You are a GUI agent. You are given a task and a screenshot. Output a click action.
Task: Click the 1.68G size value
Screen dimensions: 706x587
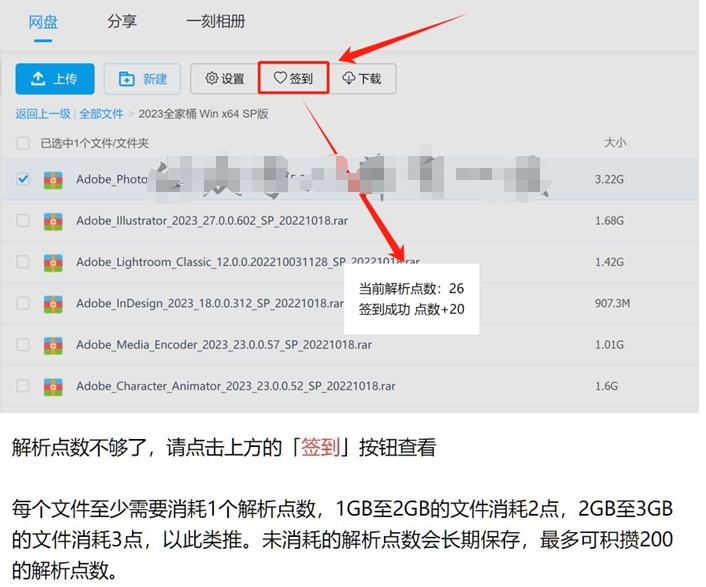[609, 221]
